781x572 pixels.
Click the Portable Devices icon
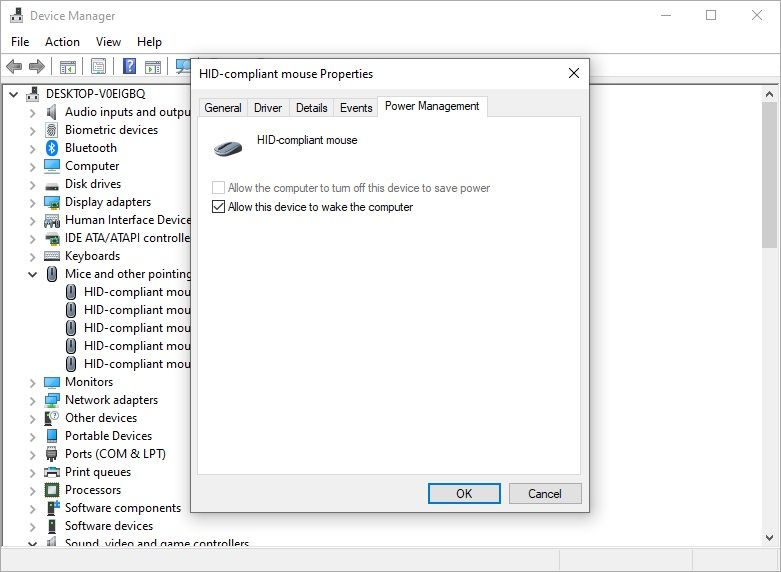click(52, 435)
